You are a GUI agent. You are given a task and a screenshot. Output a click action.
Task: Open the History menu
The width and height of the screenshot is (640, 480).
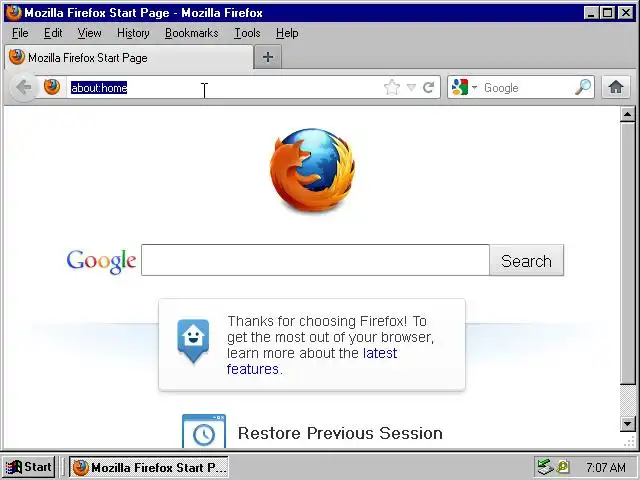pos(133,33)
